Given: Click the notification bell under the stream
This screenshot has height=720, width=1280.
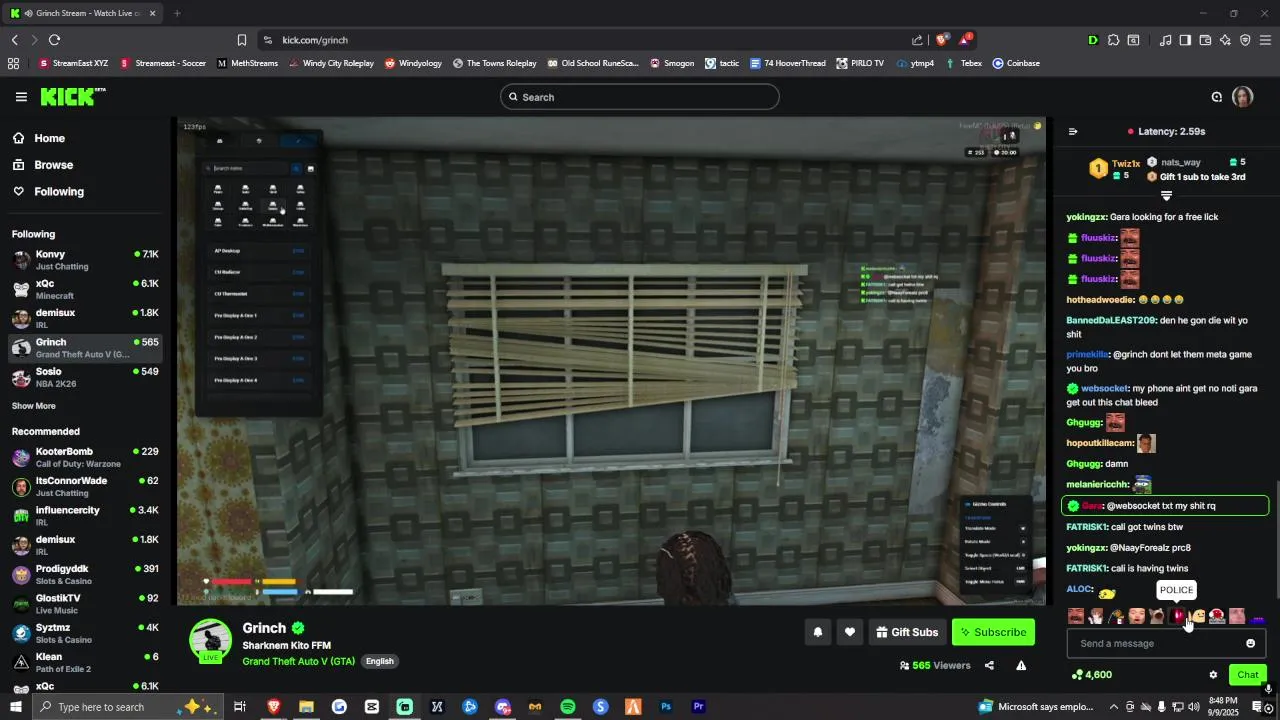Looking at the screenshot, I should point(818,632).
